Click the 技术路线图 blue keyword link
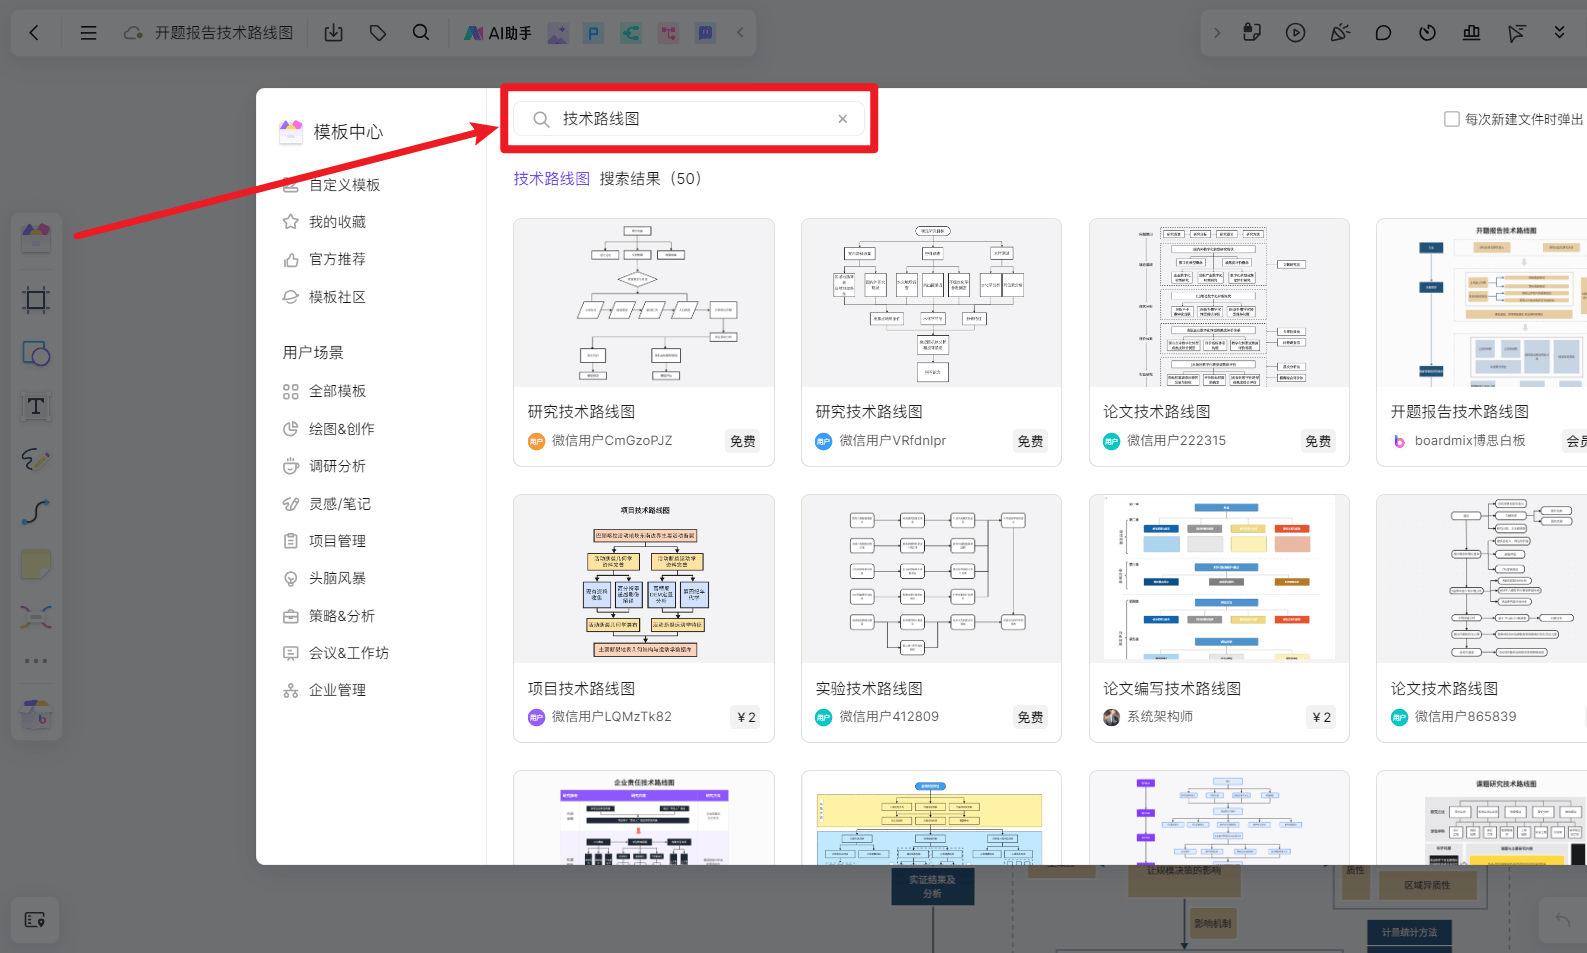 [x=552, y=179]
